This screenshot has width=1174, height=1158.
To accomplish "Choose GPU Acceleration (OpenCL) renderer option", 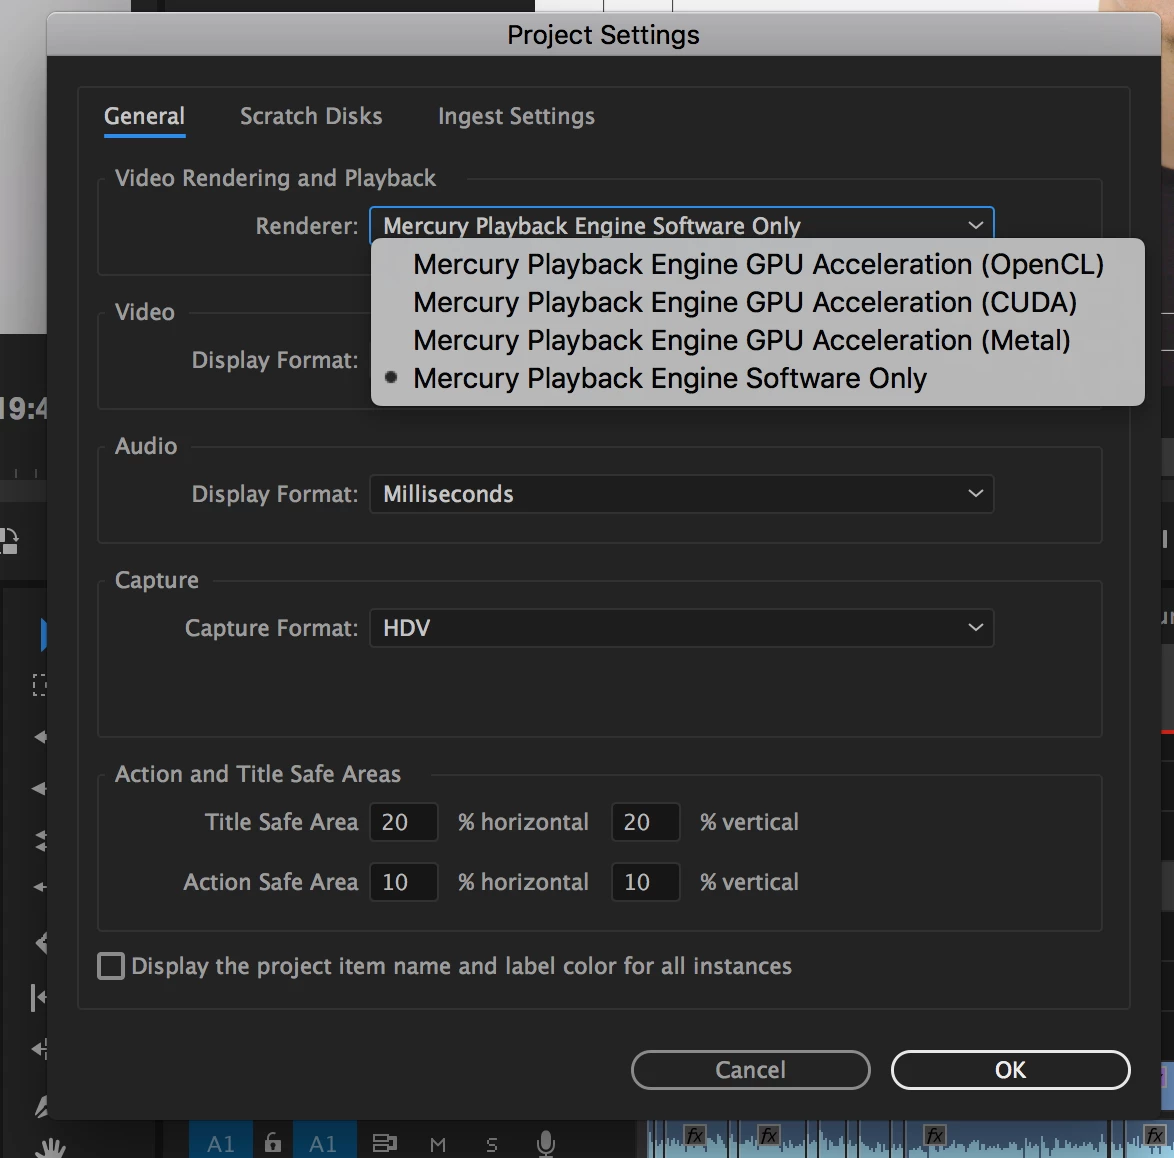I will pyautogui.click(x=758, y=264).
